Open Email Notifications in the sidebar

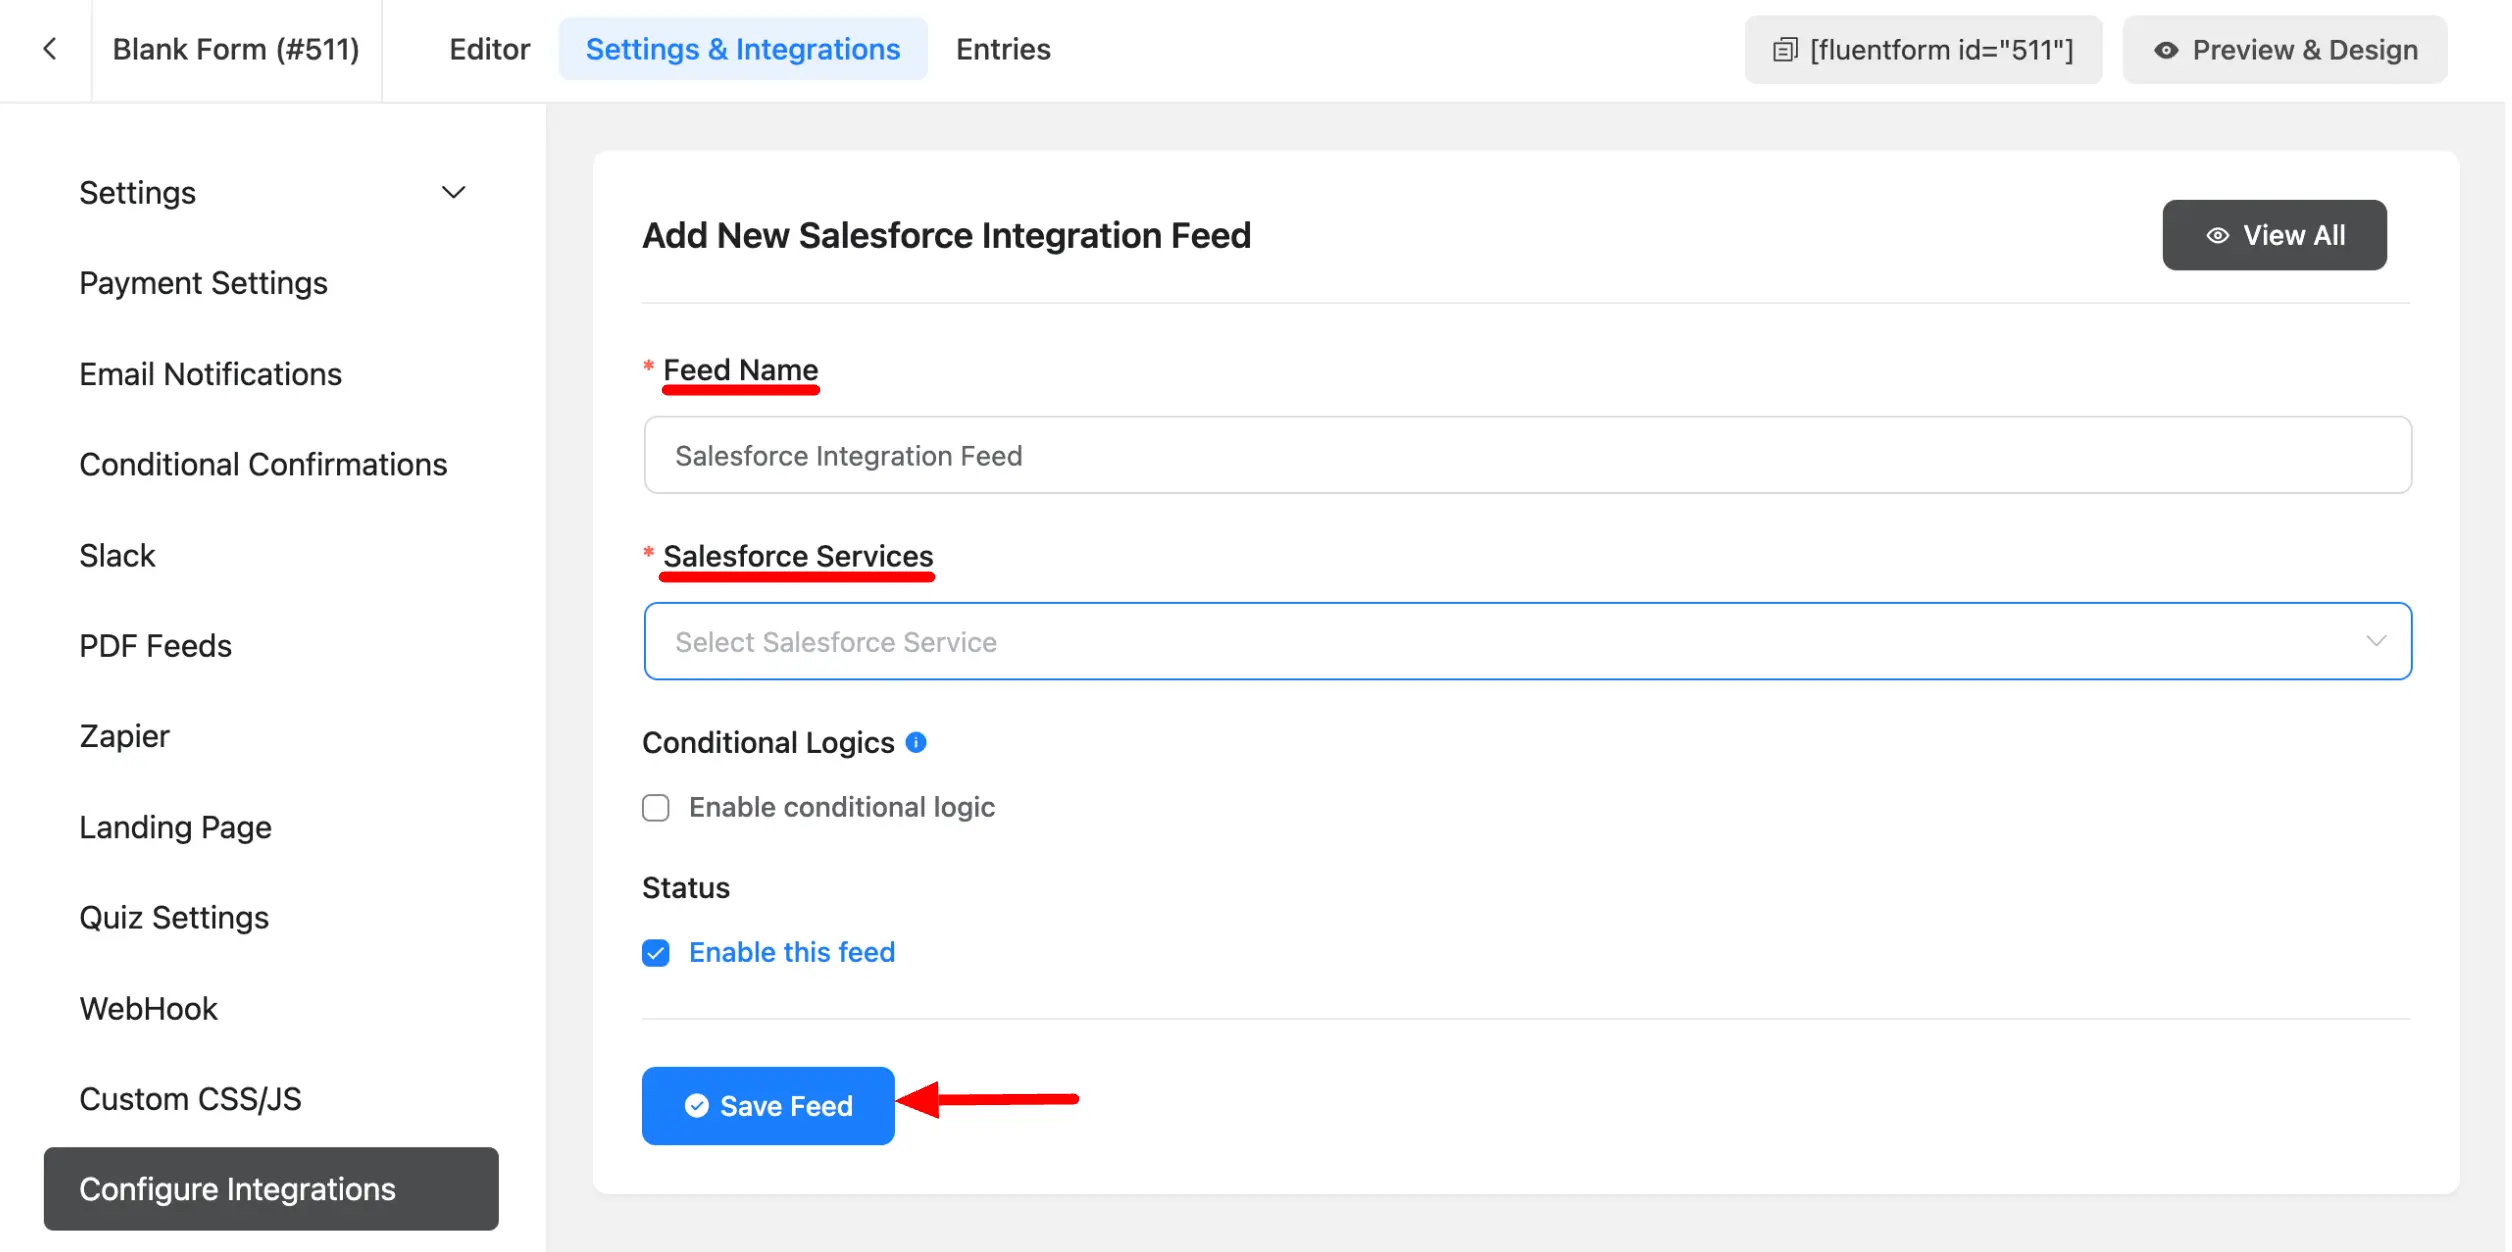click(x=211, y=374)
